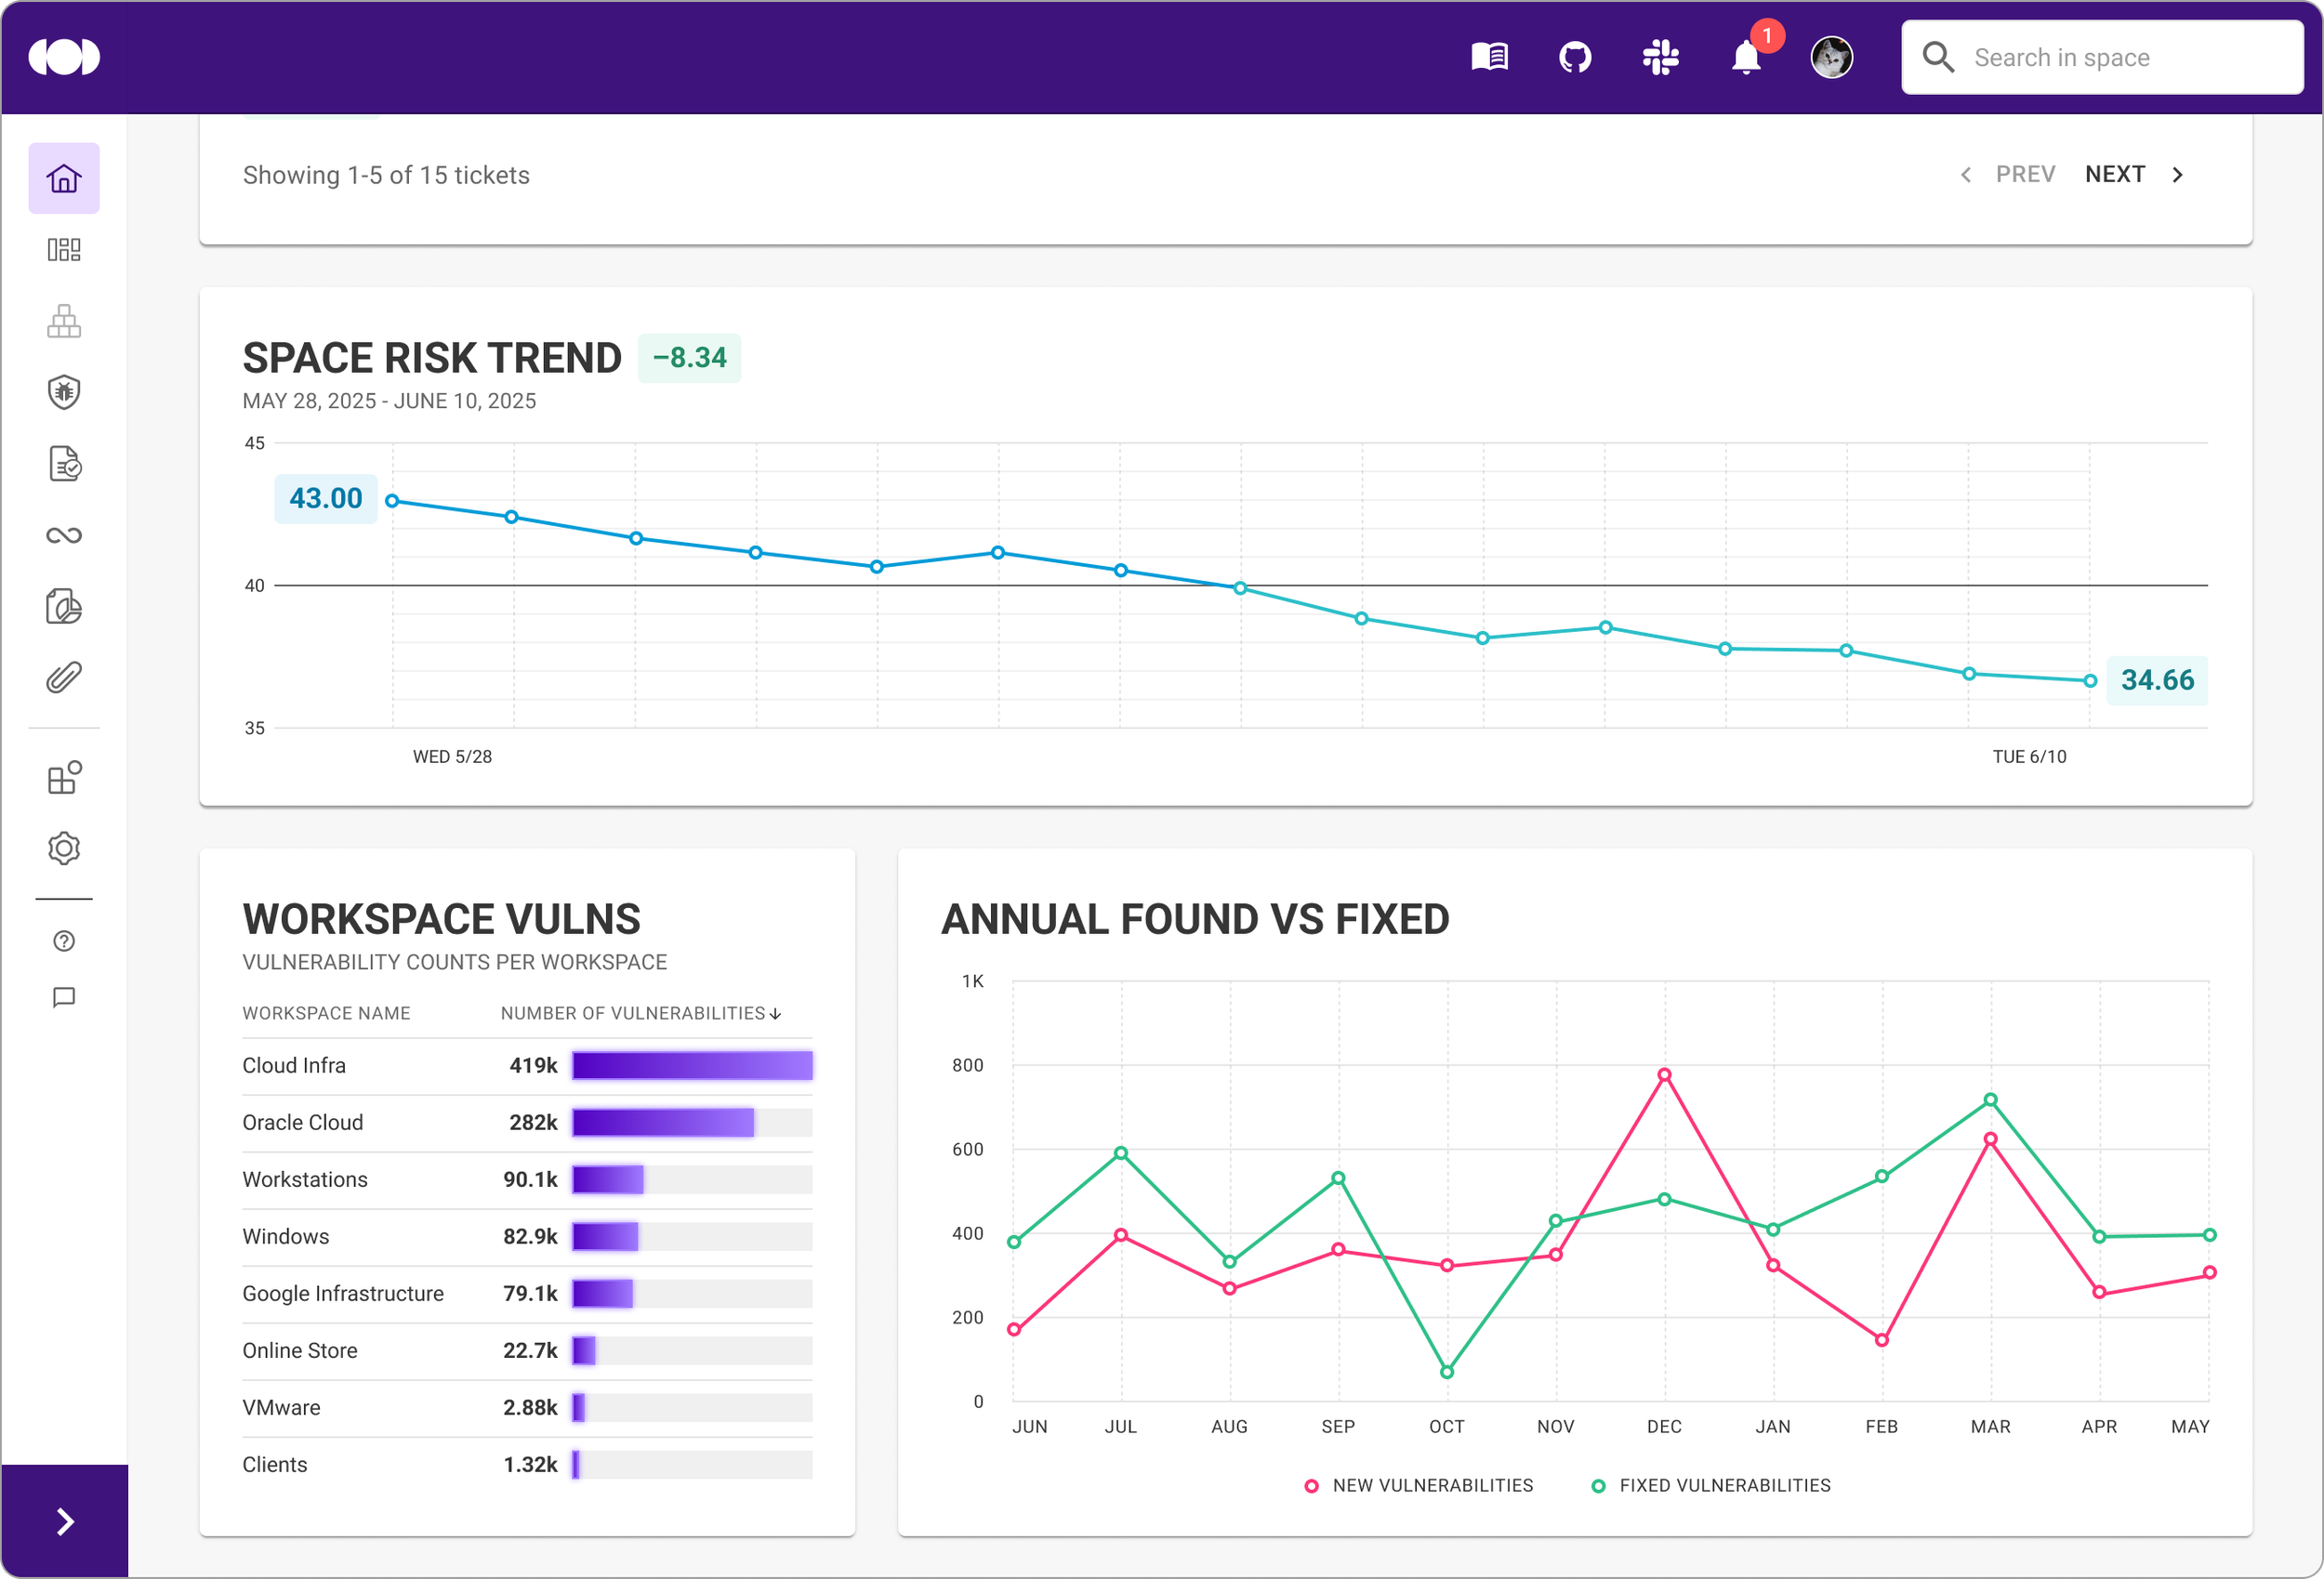Open the Clients workspace row
2324x1579 pixels.
(x=527, y=1464)
